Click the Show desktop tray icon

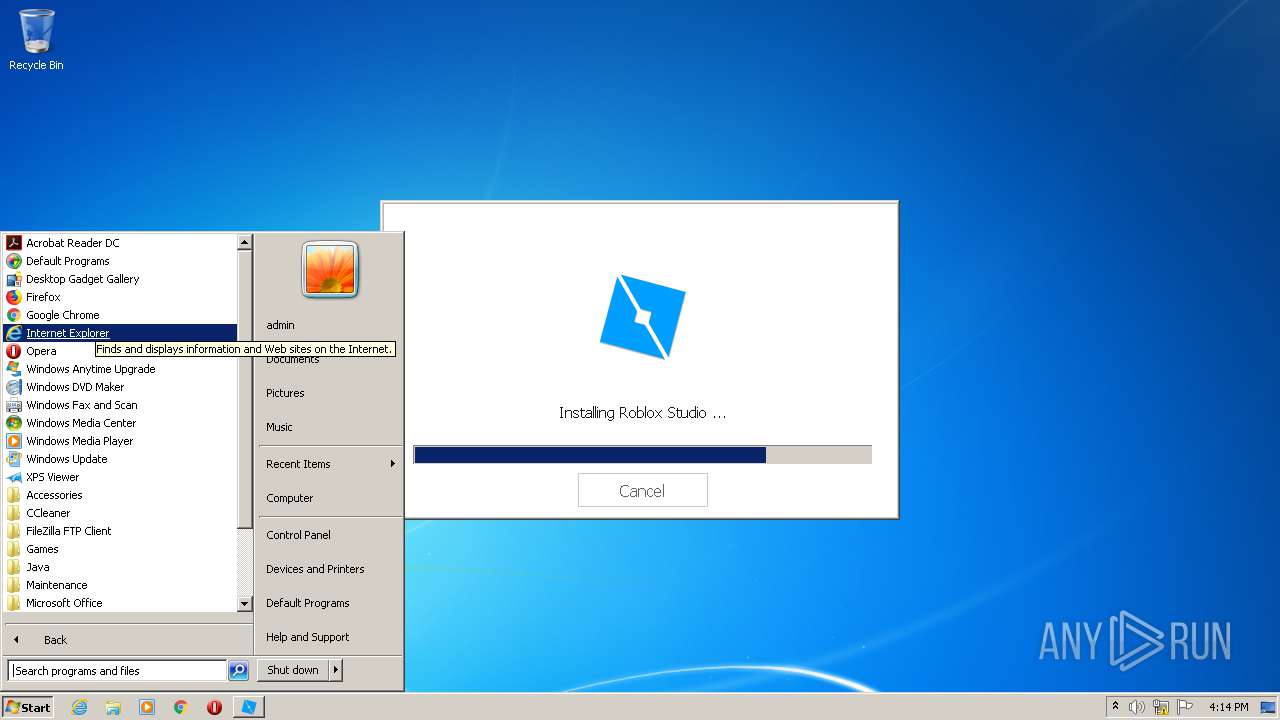pyautogui.click(x=1268, y=707)
